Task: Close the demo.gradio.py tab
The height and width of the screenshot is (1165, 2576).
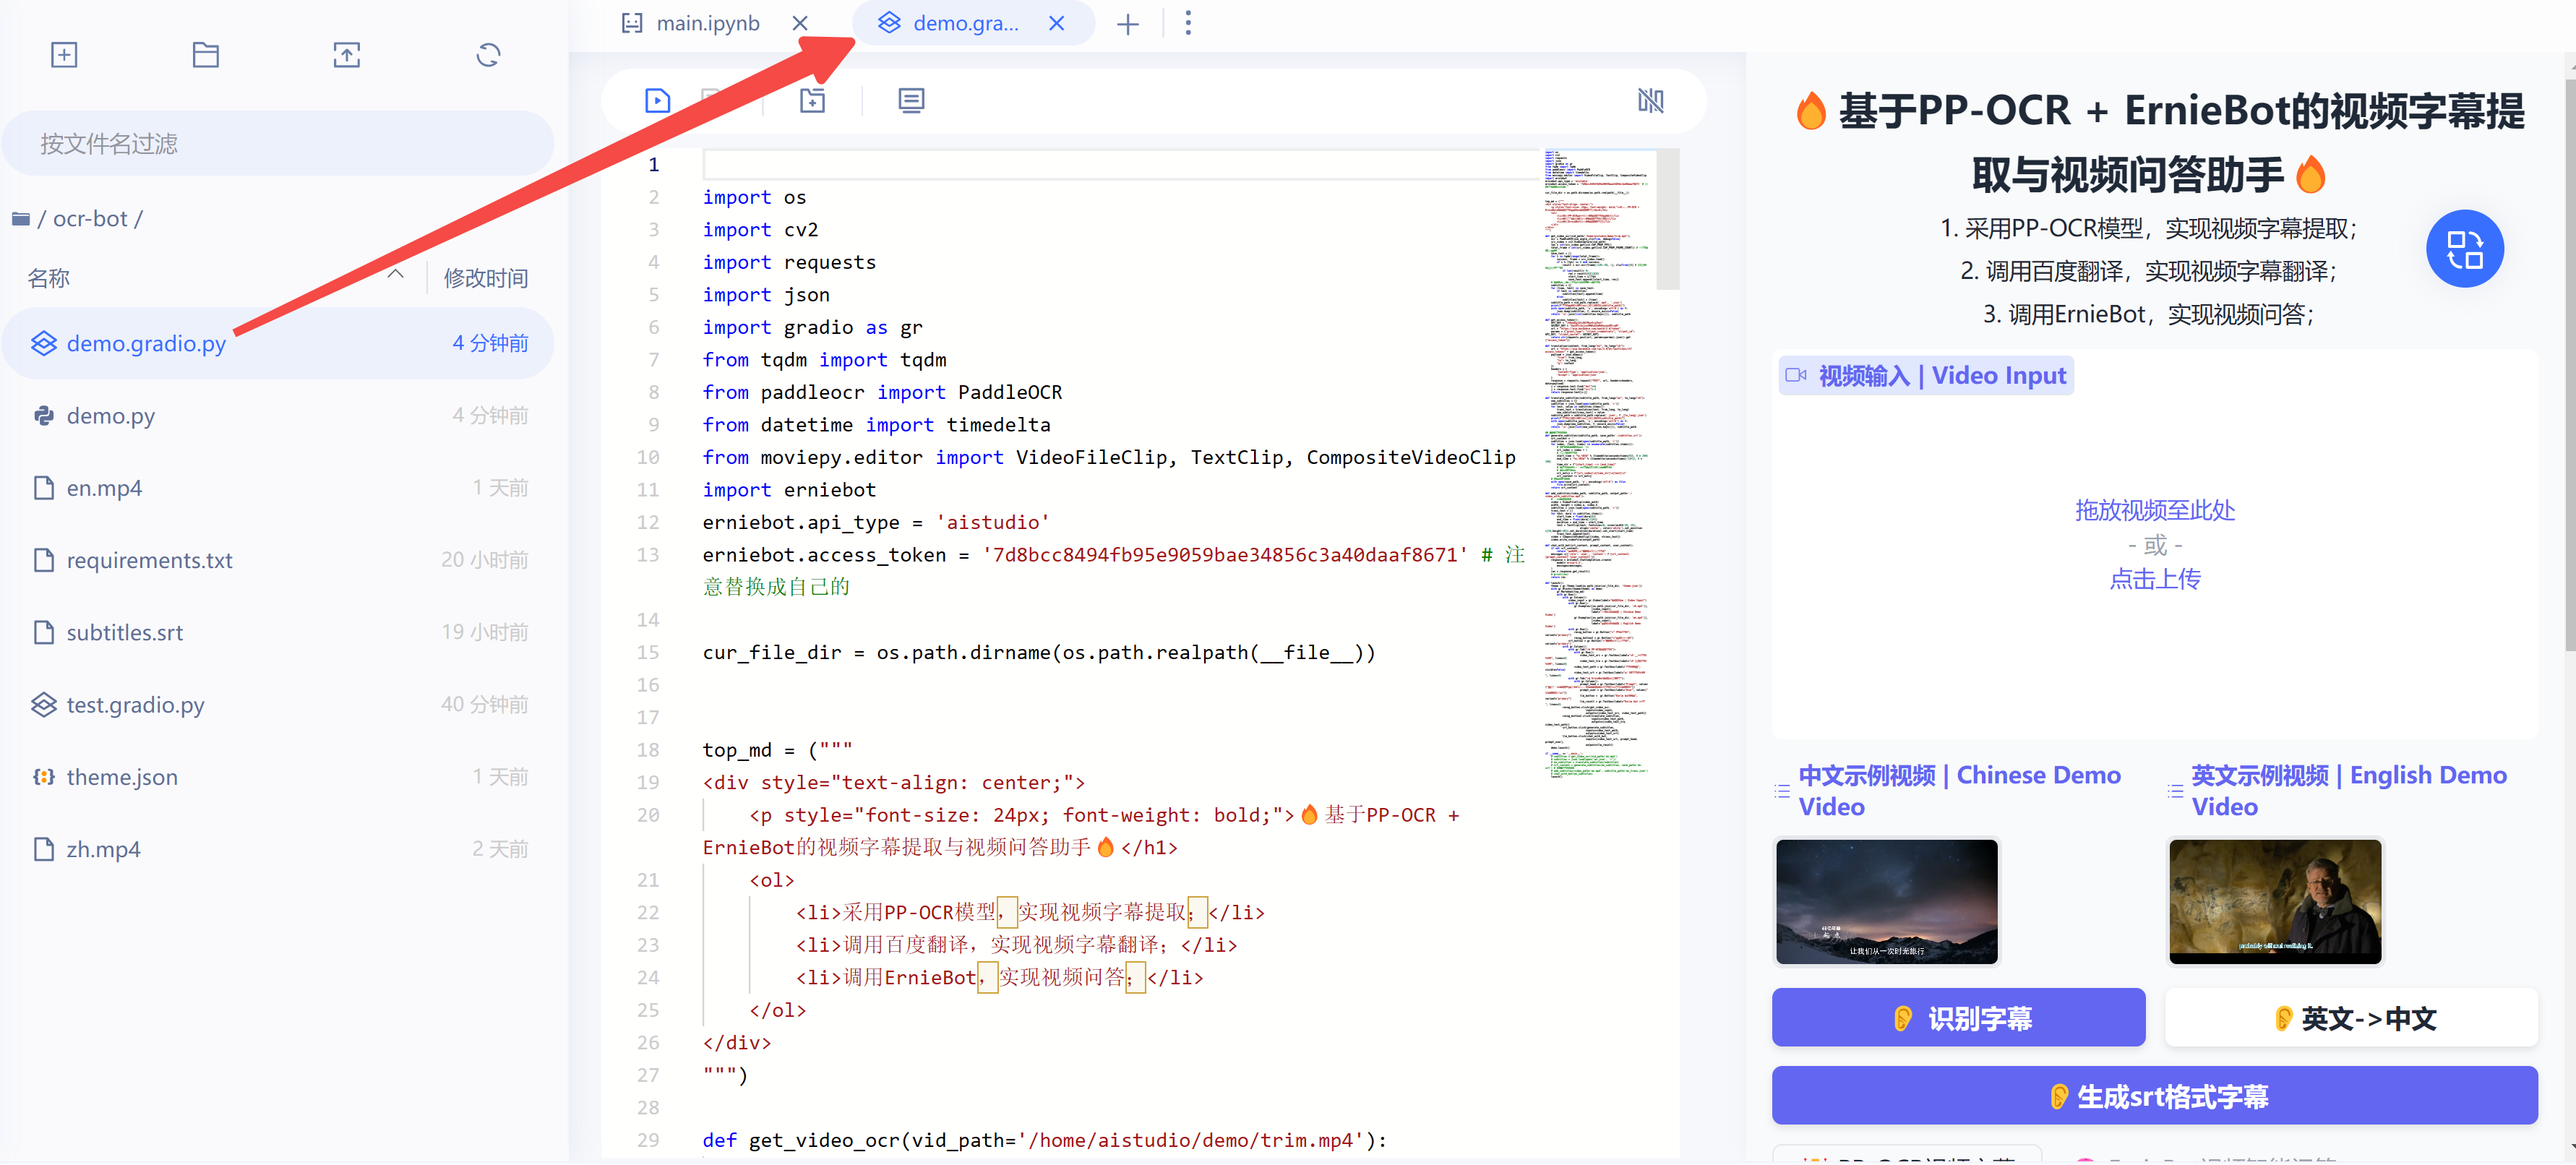Action: click(x=1056, y=23)
